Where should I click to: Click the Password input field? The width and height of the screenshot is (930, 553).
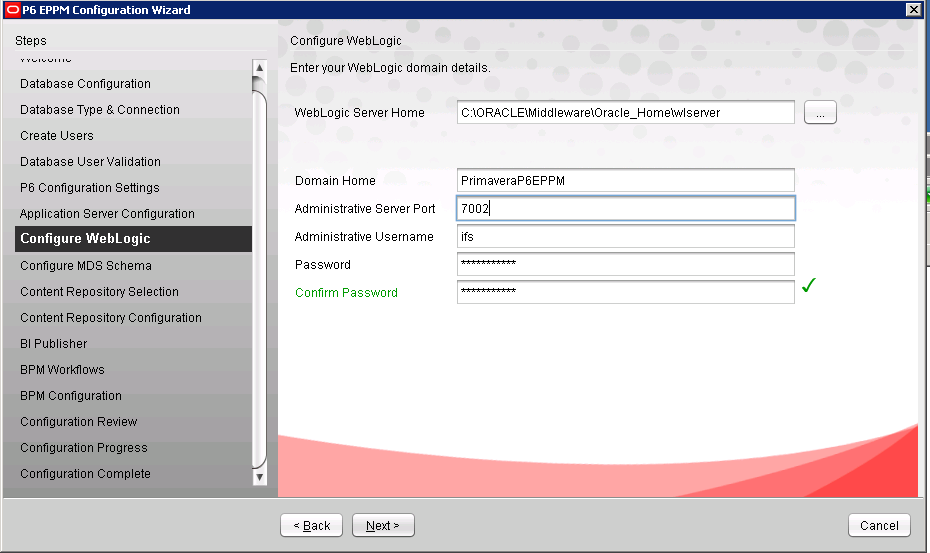(x=625, y=264)
